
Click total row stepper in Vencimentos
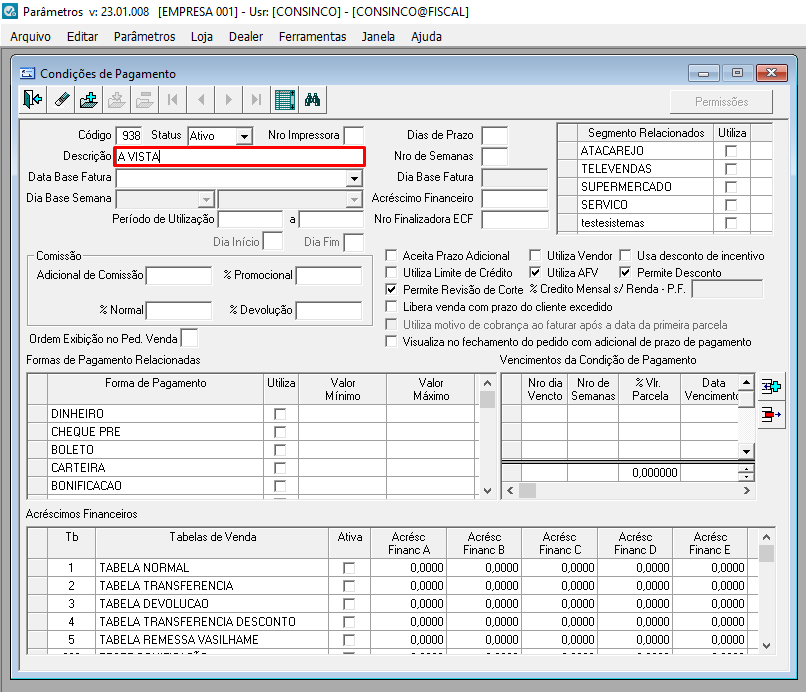(x=746, y=472)
